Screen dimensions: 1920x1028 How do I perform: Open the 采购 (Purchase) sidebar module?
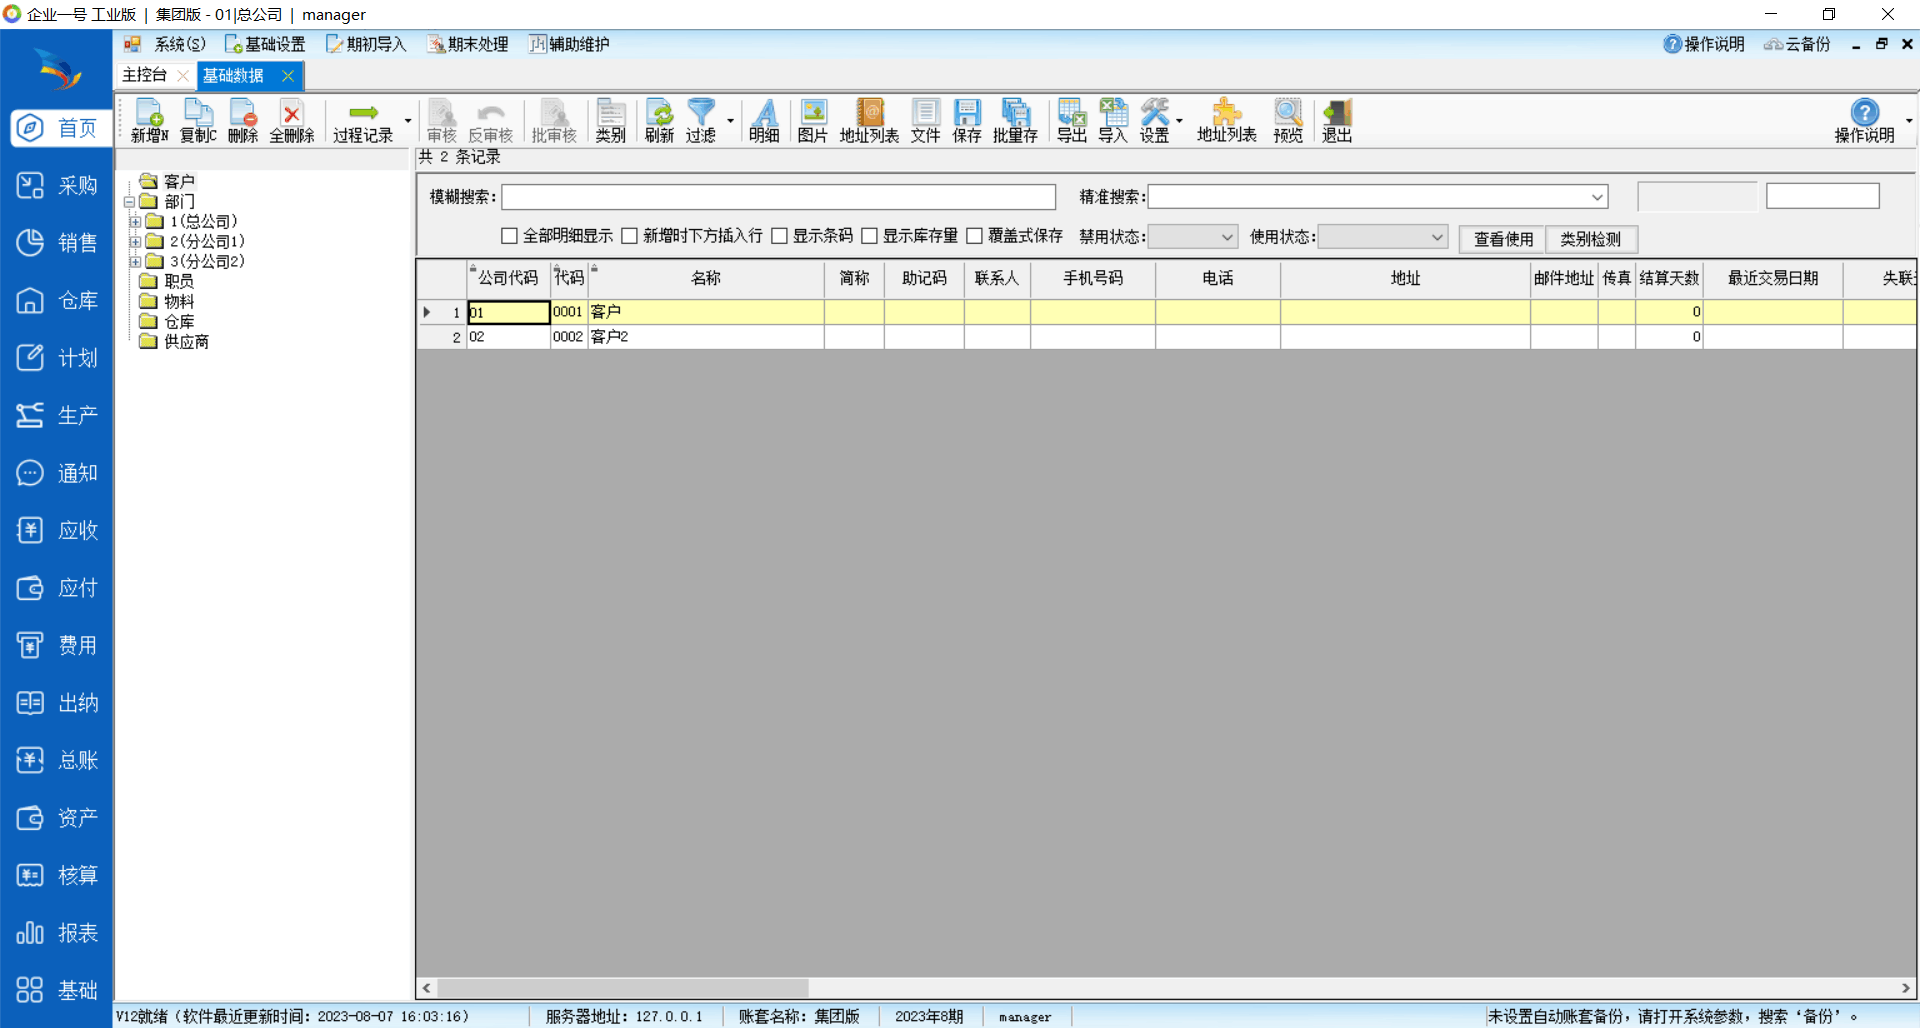point(57,186)
